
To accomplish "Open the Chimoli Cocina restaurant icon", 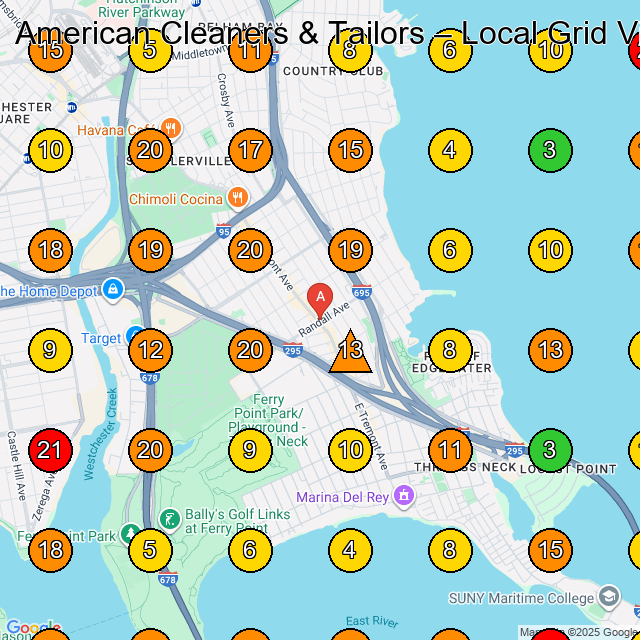I will pyautogui.click(x=238, y=198).
